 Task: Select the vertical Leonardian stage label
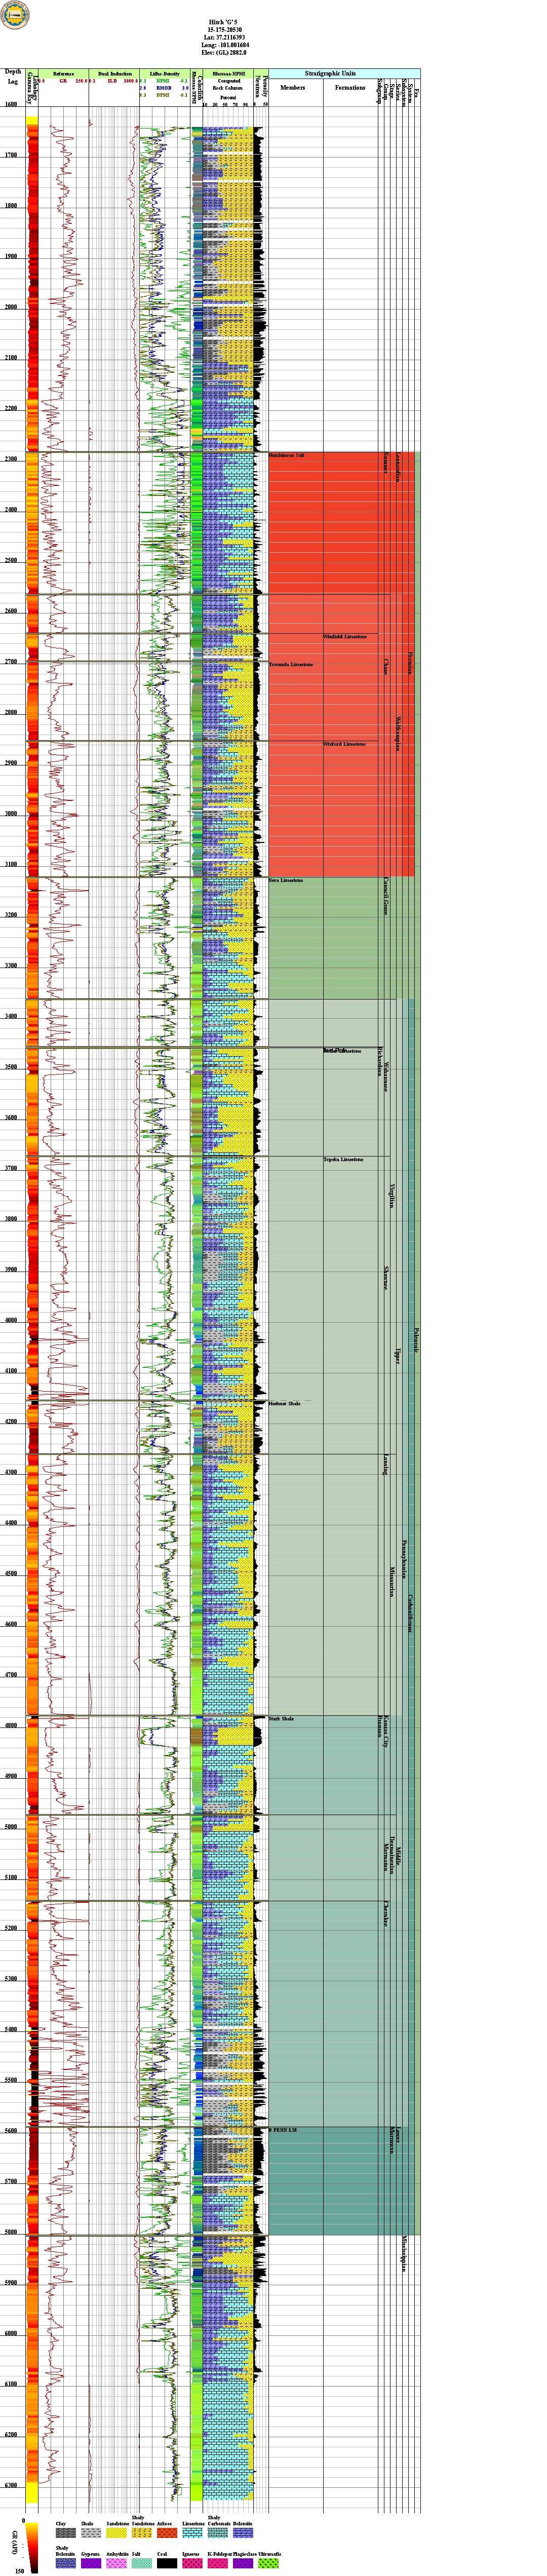[398, 467]
